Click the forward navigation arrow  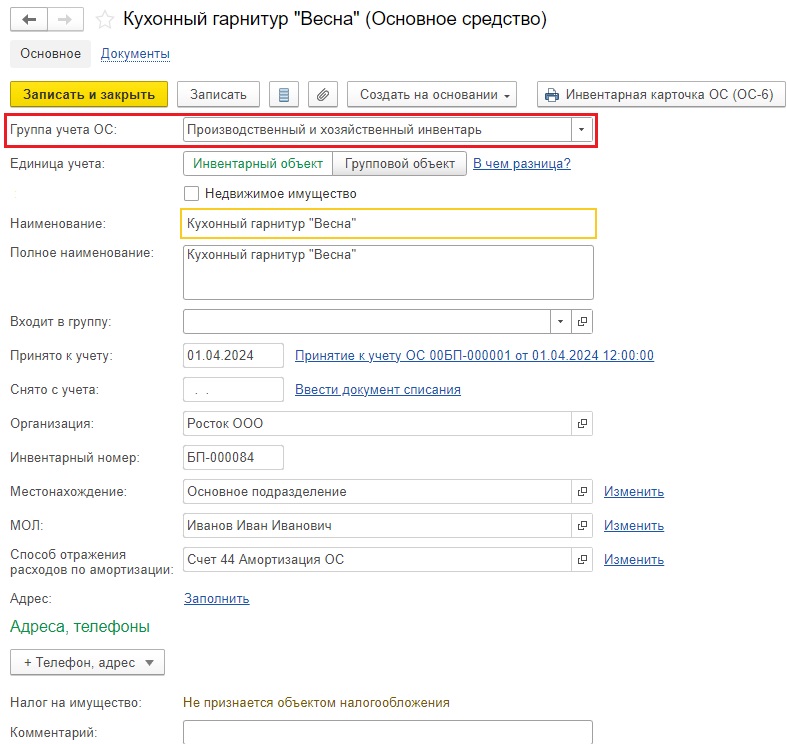[x=65, y=20]
